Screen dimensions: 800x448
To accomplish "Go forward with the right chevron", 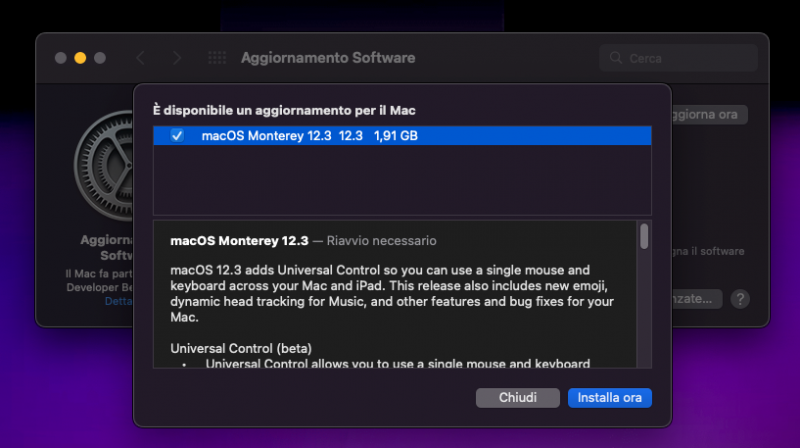I will tap(177, 58).
